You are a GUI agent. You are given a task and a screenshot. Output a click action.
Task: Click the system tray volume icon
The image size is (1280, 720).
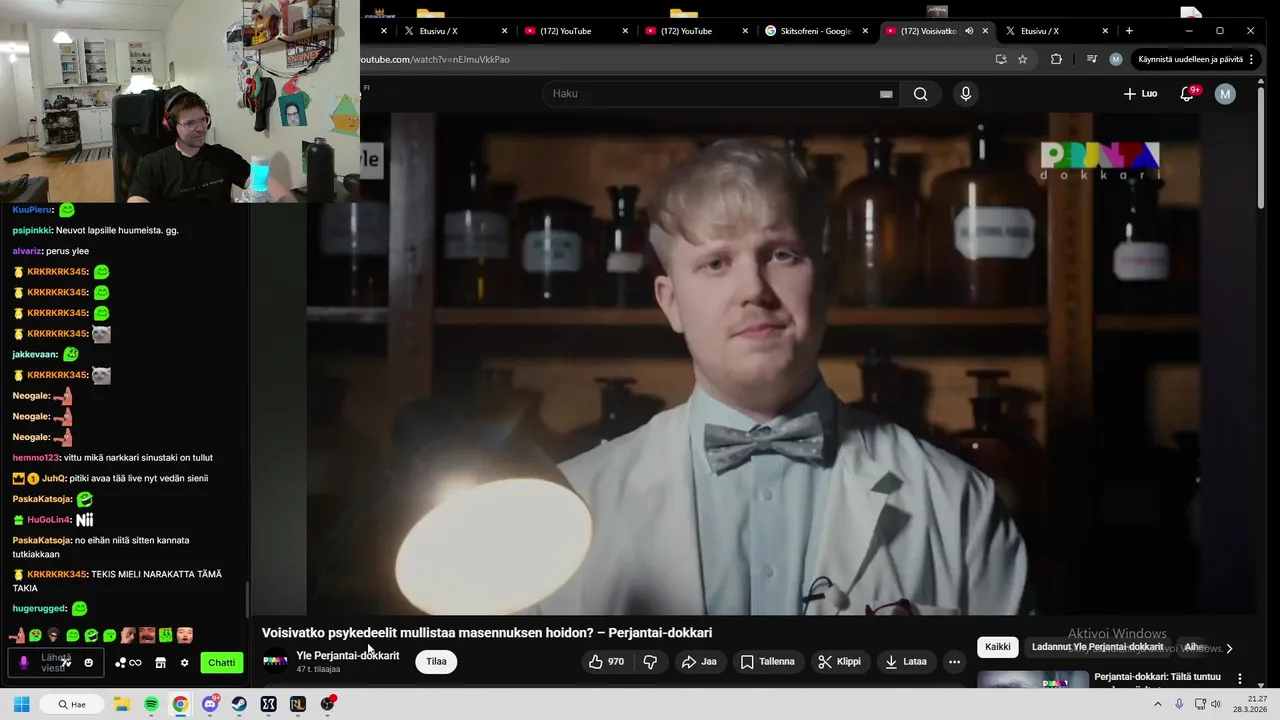[x=1215, y=704]
